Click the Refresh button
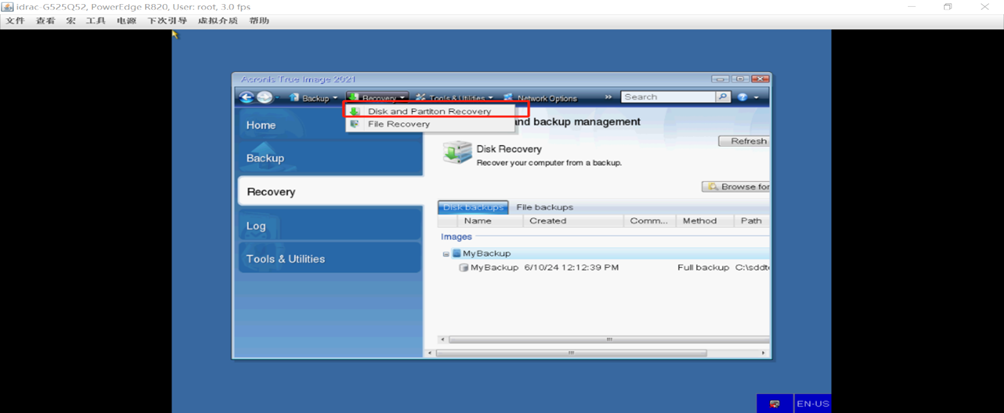The width and height of the screenshot is (1004, 413). 744,142
